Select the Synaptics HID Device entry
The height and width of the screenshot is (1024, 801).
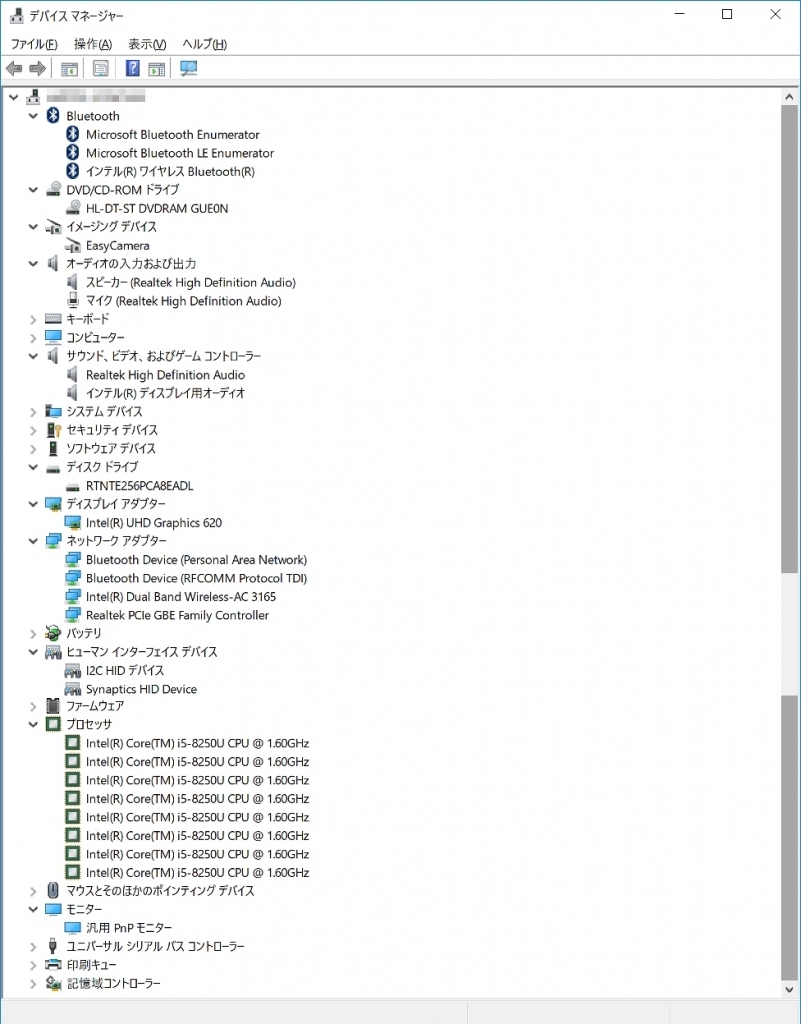(x=141, y=689)
